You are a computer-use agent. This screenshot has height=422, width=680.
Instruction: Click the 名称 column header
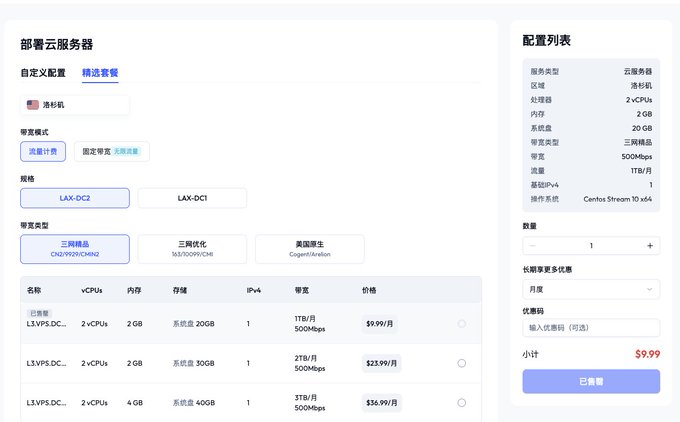(x=34, y=290)
